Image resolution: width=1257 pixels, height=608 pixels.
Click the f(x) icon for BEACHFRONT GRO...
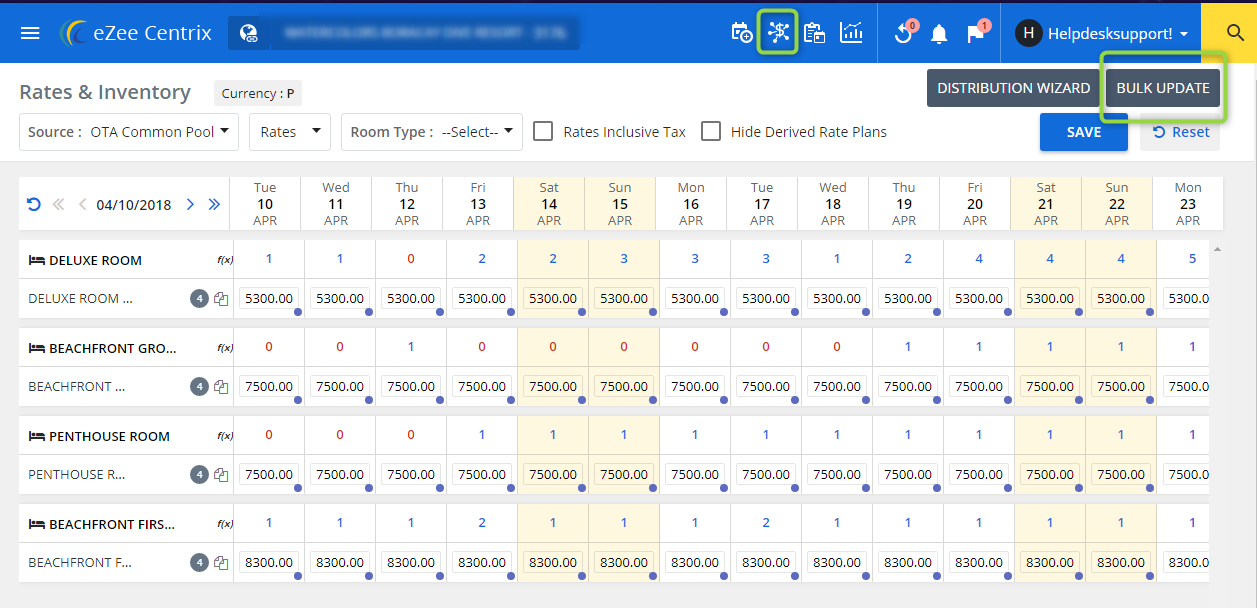click(225, 348)
